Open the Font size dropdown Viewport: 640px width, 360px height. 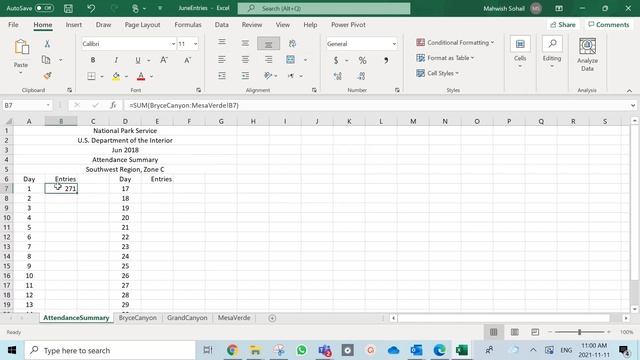[196, 44]
